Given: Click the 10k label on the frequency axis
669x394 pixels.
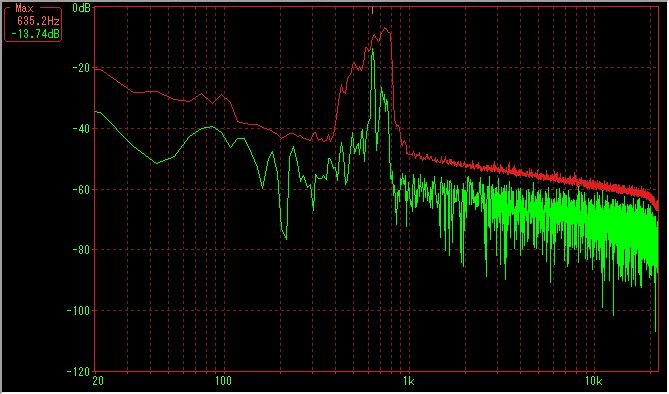Looking at the screenshot, I should pyautogui.click(x=593, y=381).
